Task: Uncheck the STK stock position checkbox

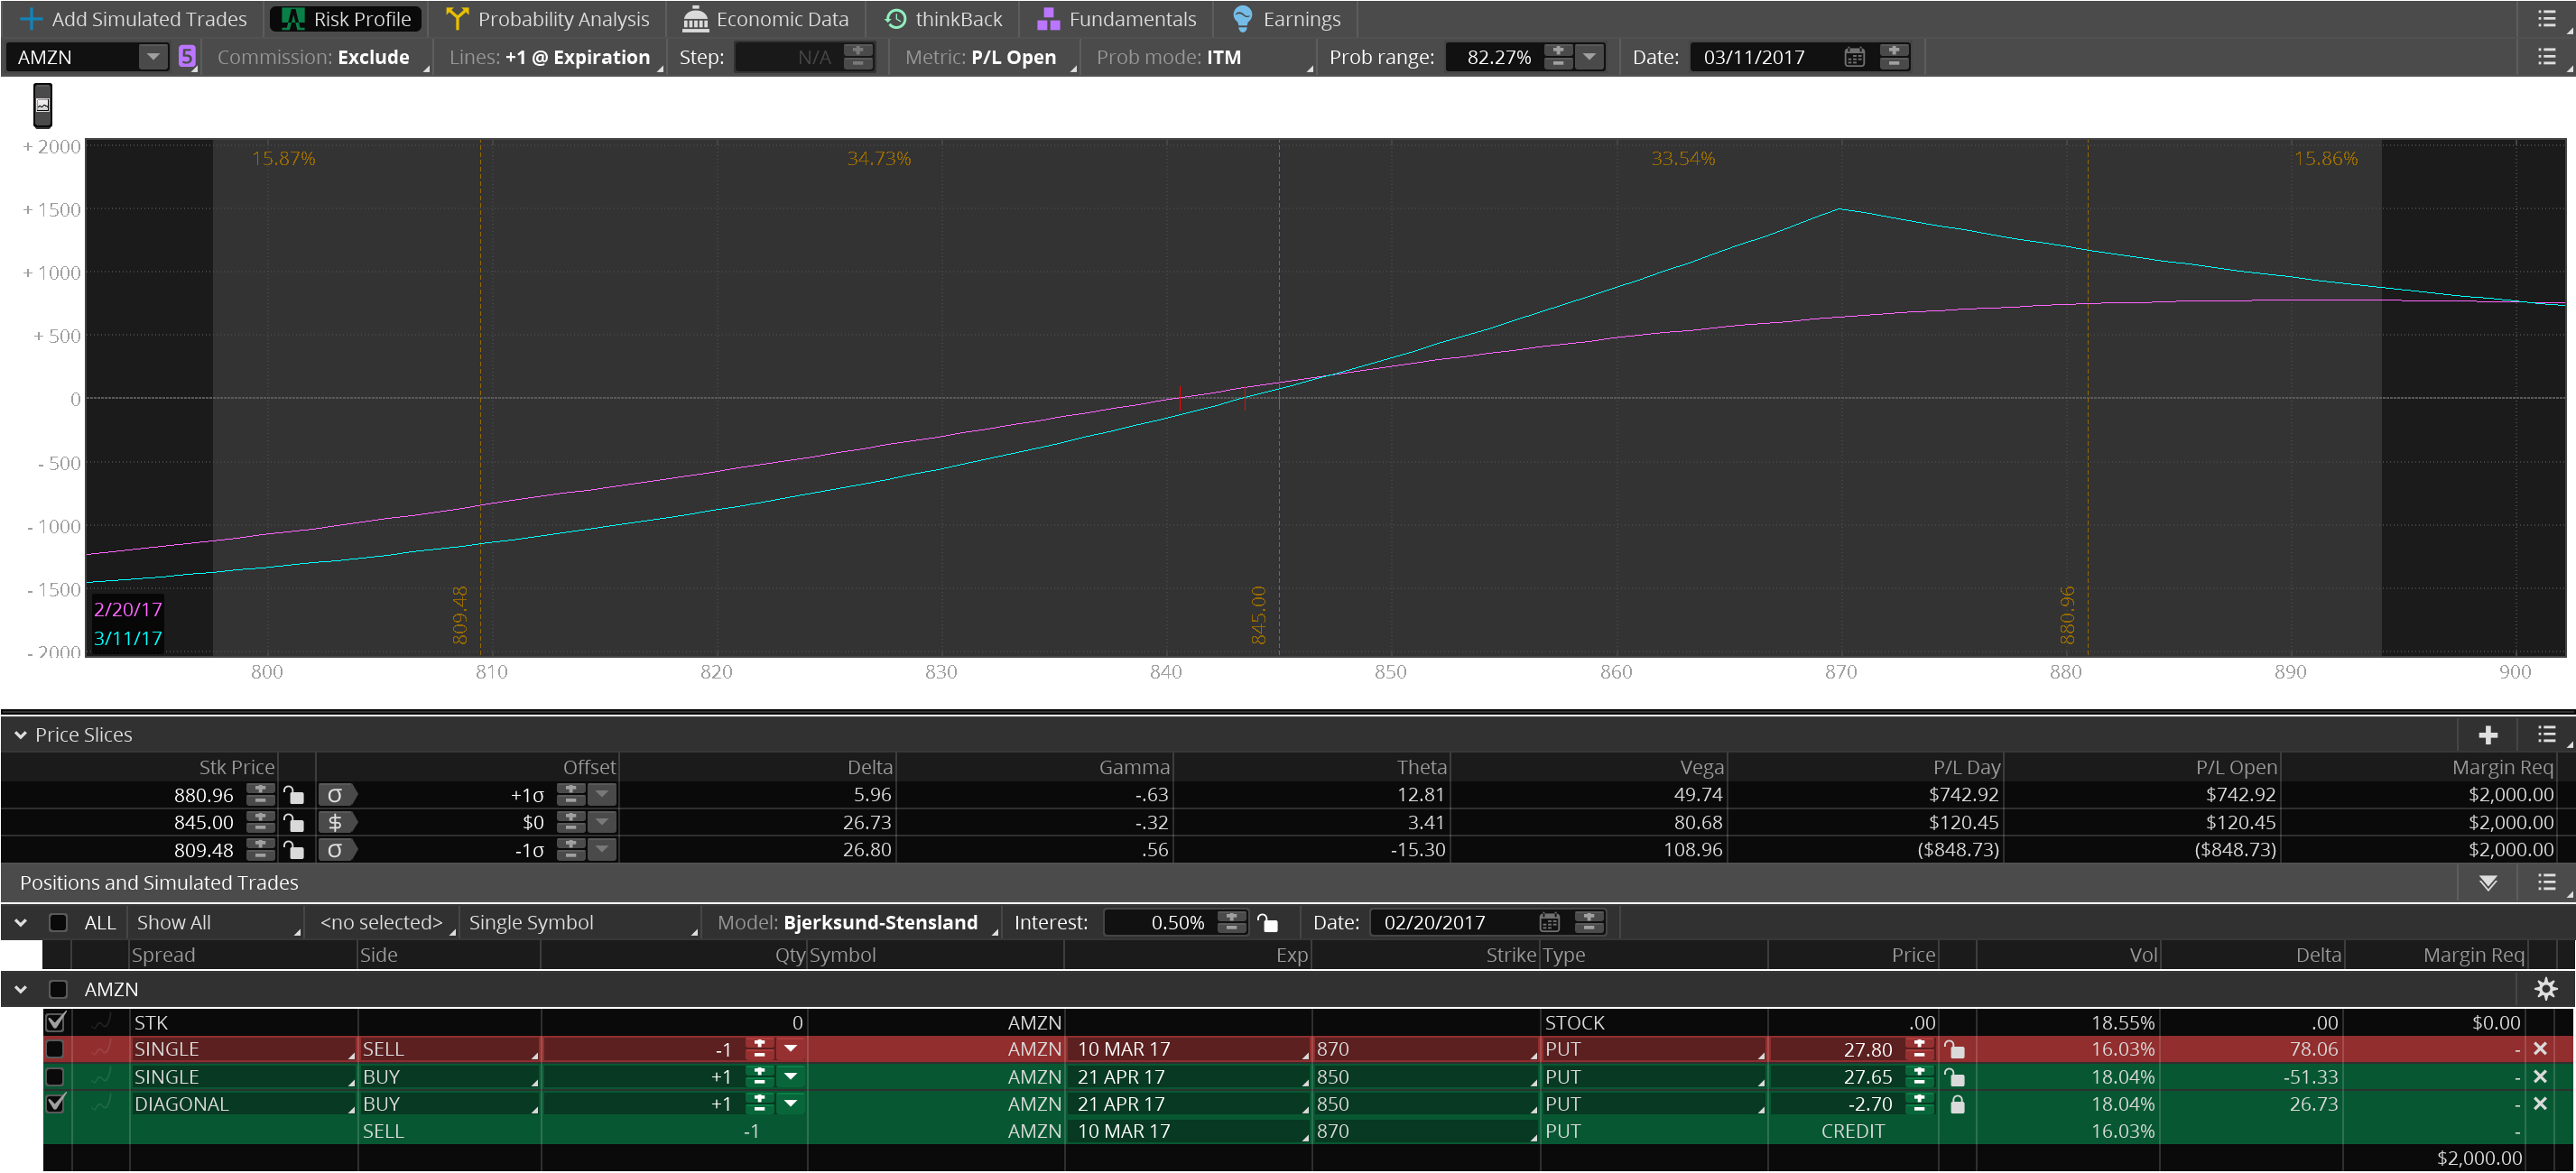Action: (x=56, y=1022)
